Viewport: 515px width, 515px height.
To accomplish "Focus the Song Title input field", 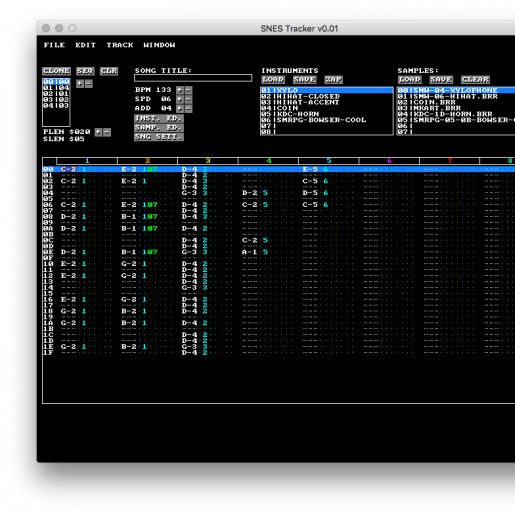I will pyautogui.click(x=193, y=78).
